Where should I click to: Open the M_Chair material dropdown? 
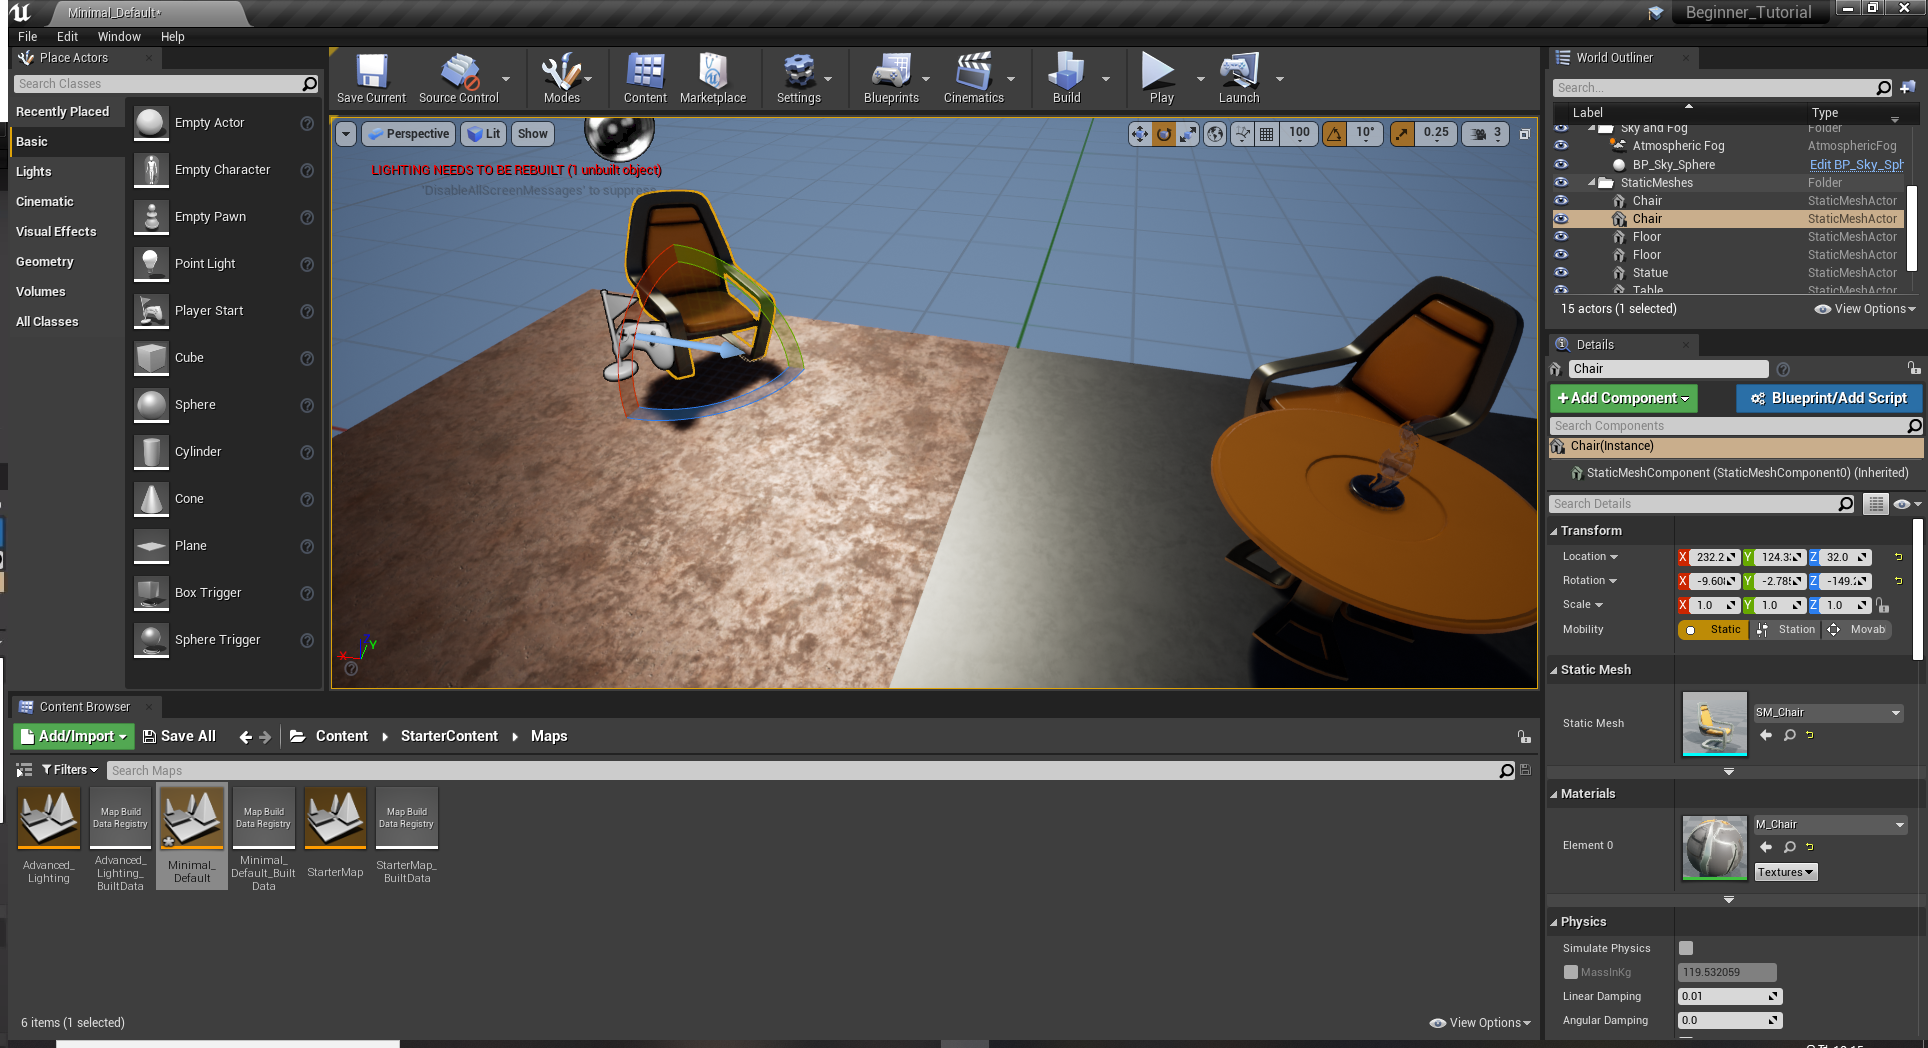pyautogui.click(x=1830, y=825)
